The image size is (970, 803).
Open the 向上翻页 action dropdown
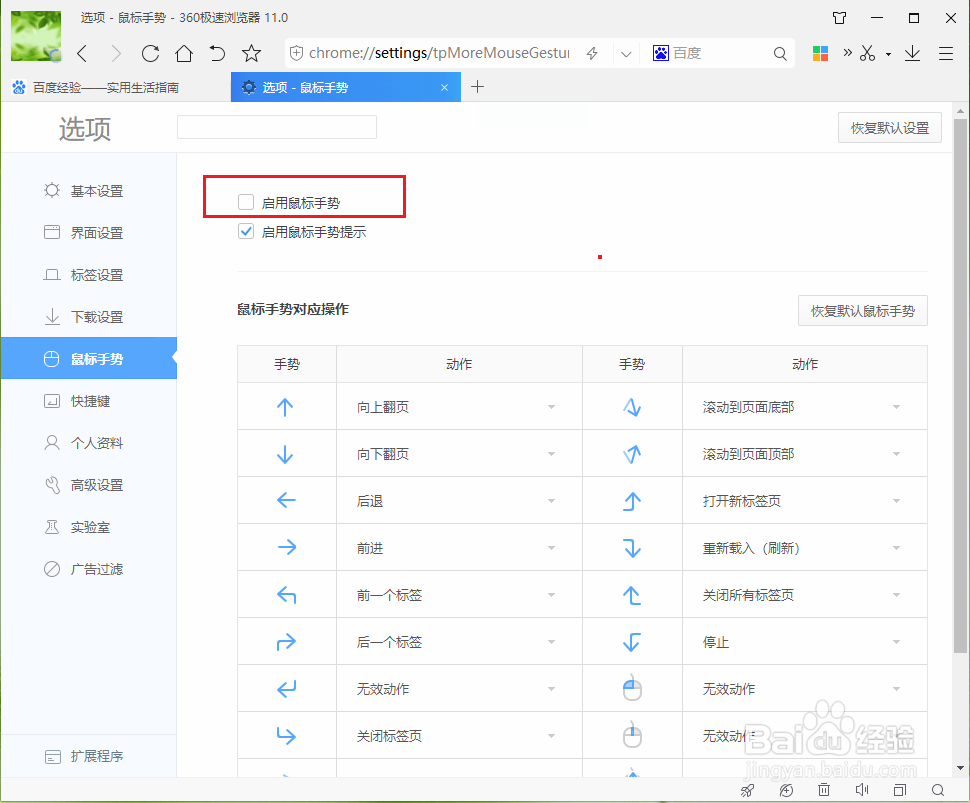551,407
